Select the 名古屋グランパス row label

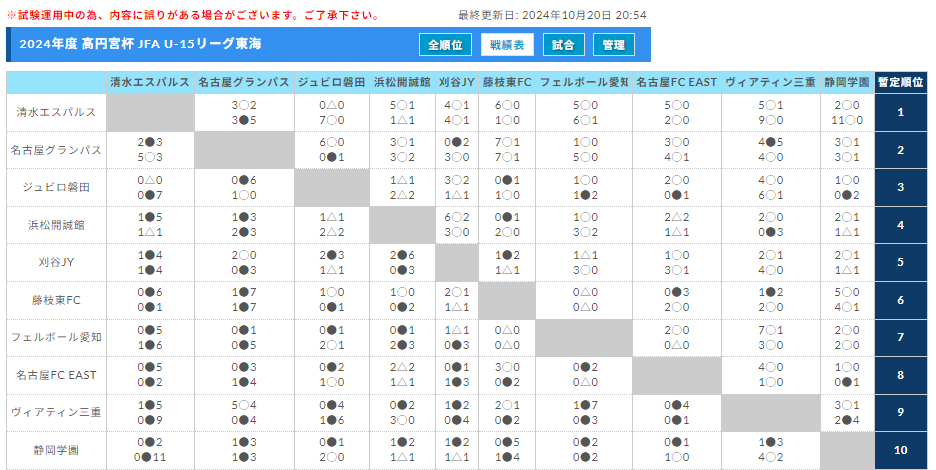[x=56, y=150]
